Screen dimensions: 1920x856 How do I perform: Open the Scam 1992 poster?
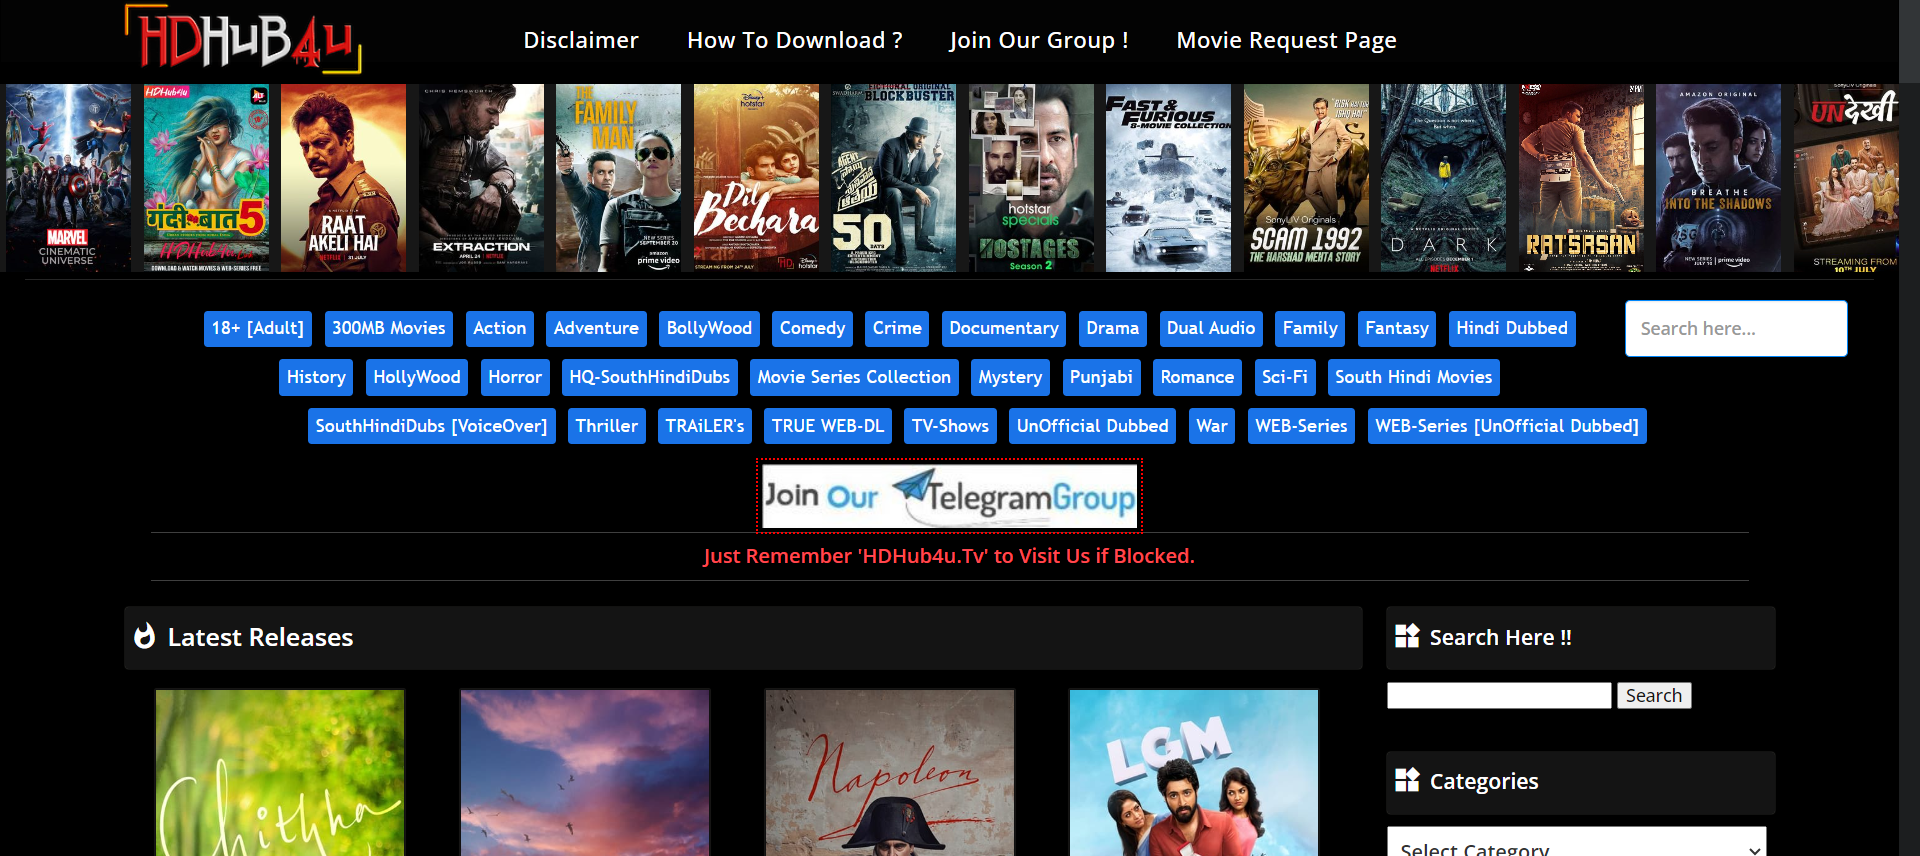(1306, 178)
